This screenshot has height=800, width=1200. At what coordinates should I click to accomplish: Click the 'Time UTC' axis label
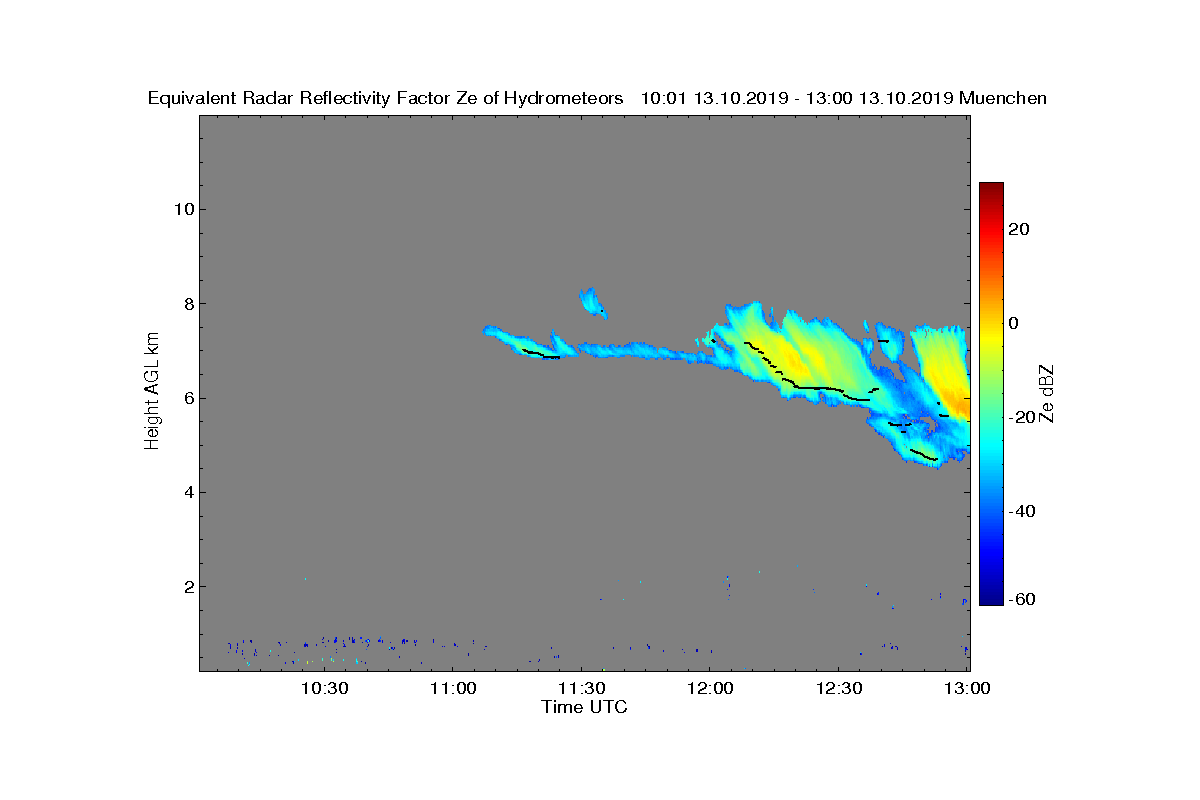(585, 707)
